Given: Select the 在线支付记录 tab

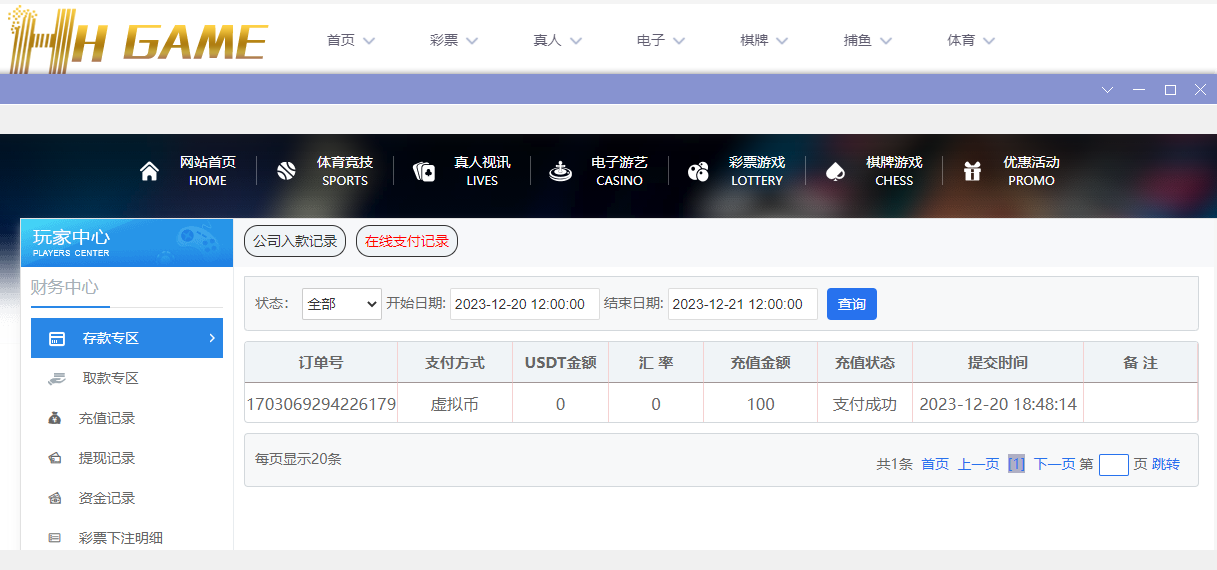Looking at the screenshot, I should tap(406, 241).
